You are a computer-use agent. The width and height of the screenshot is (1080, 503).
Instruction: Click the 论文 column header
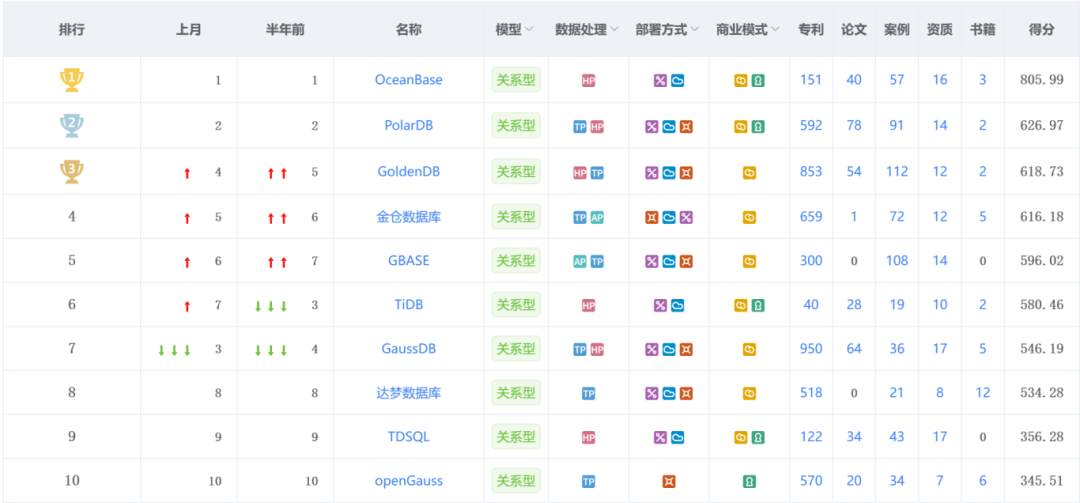tap(854, 30)
